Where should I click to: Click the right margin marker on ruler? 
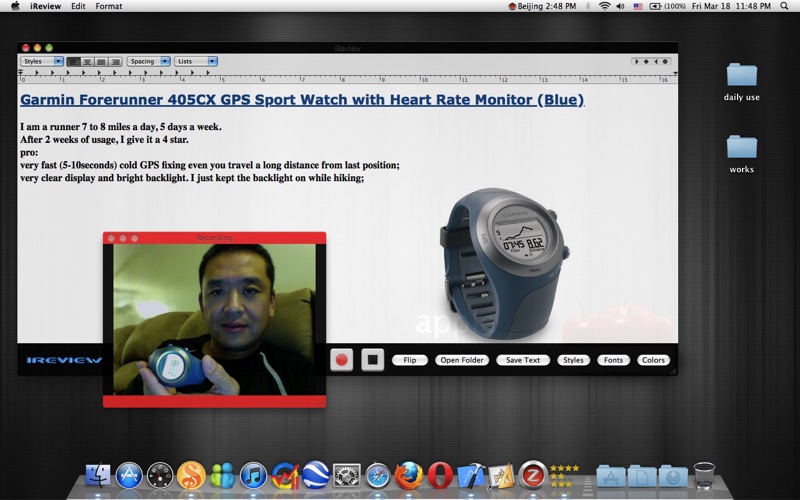[675, 74]
